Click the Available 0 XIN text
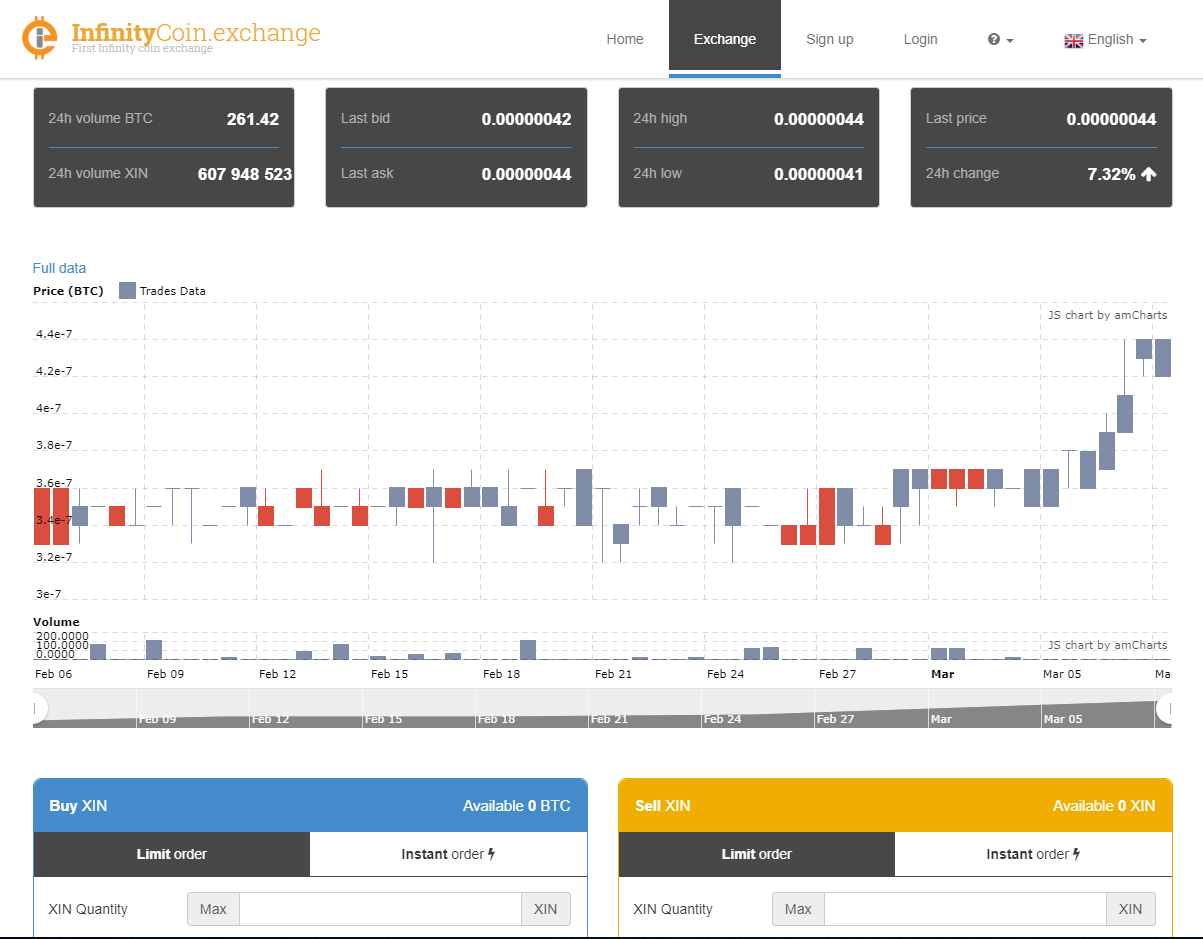This screenshot has height=939, width=1203. 1104,806
